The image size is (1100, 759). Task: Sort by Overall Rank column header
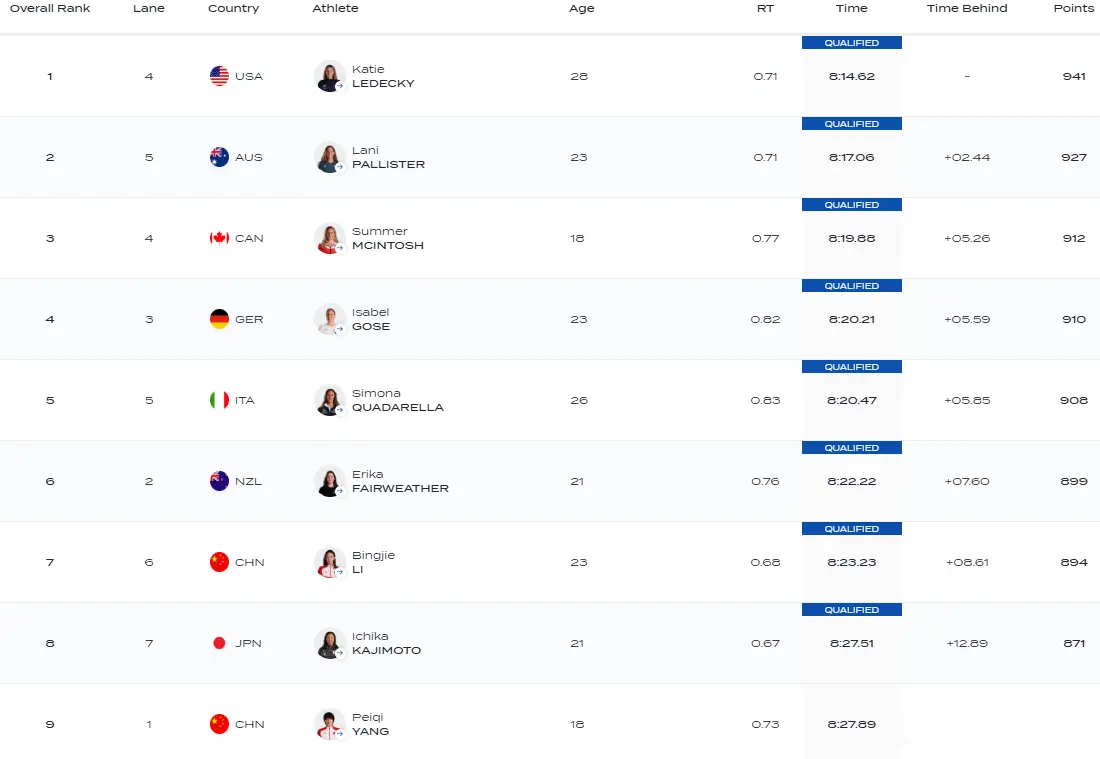pyautogui.click(x=50, y=8)
